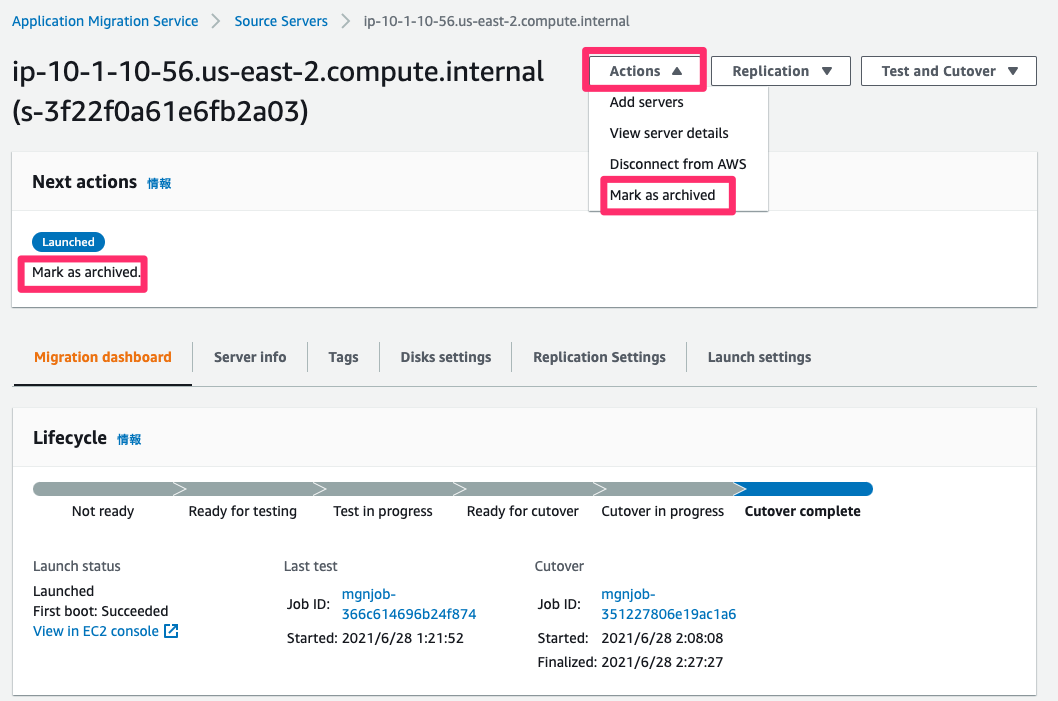Select Mark as archived in Actions menu
Screen dimensions: 1058x701
(x=662, y=195)
